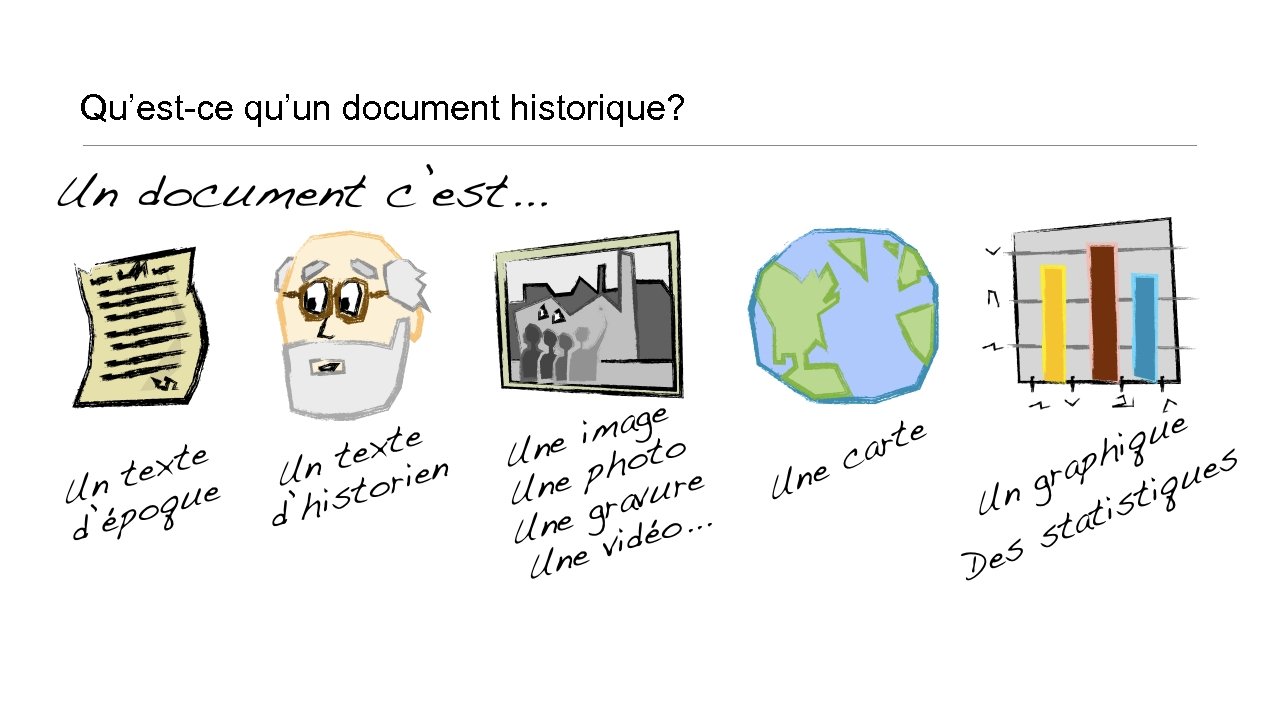Select the slide title 'Qu'est-ce qu'un document historique?'
The height and width of the screenshot is (720, 1280).
(382, 109)
